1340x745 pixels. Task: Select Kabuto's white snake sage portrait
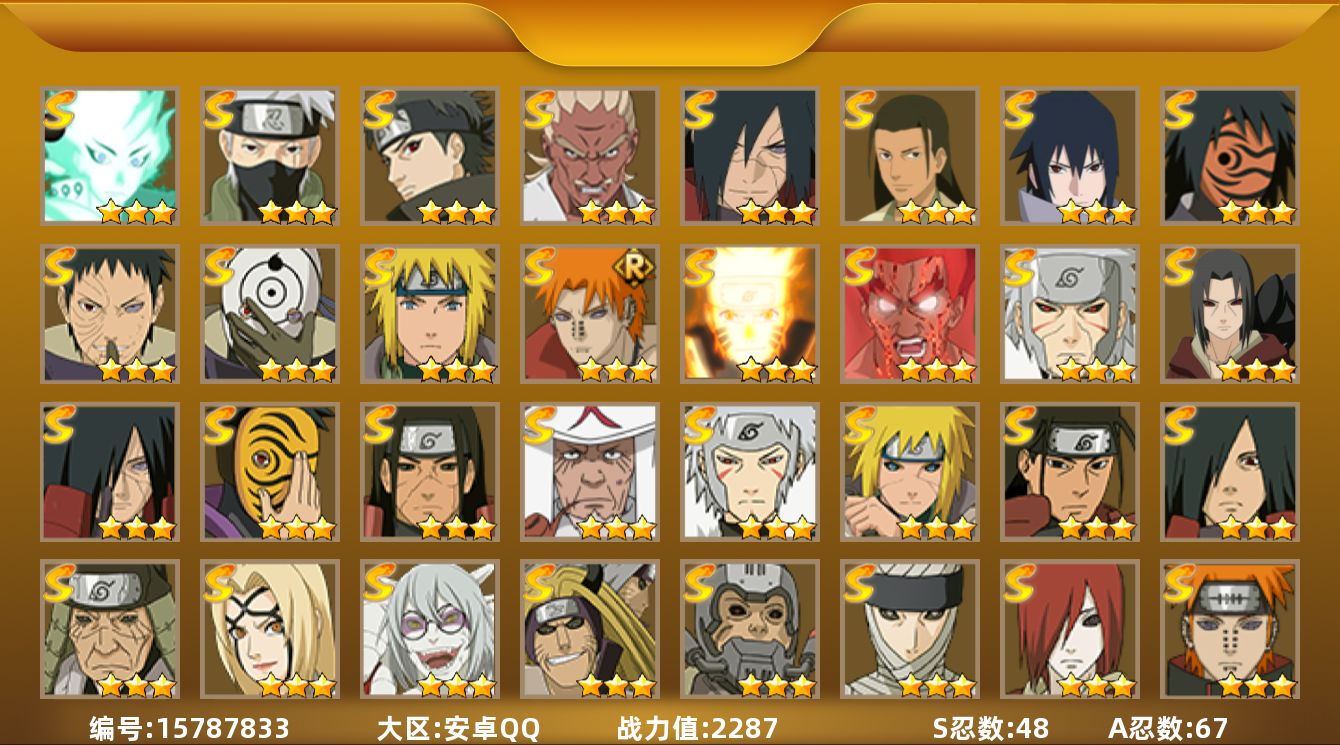click(429, 629)
